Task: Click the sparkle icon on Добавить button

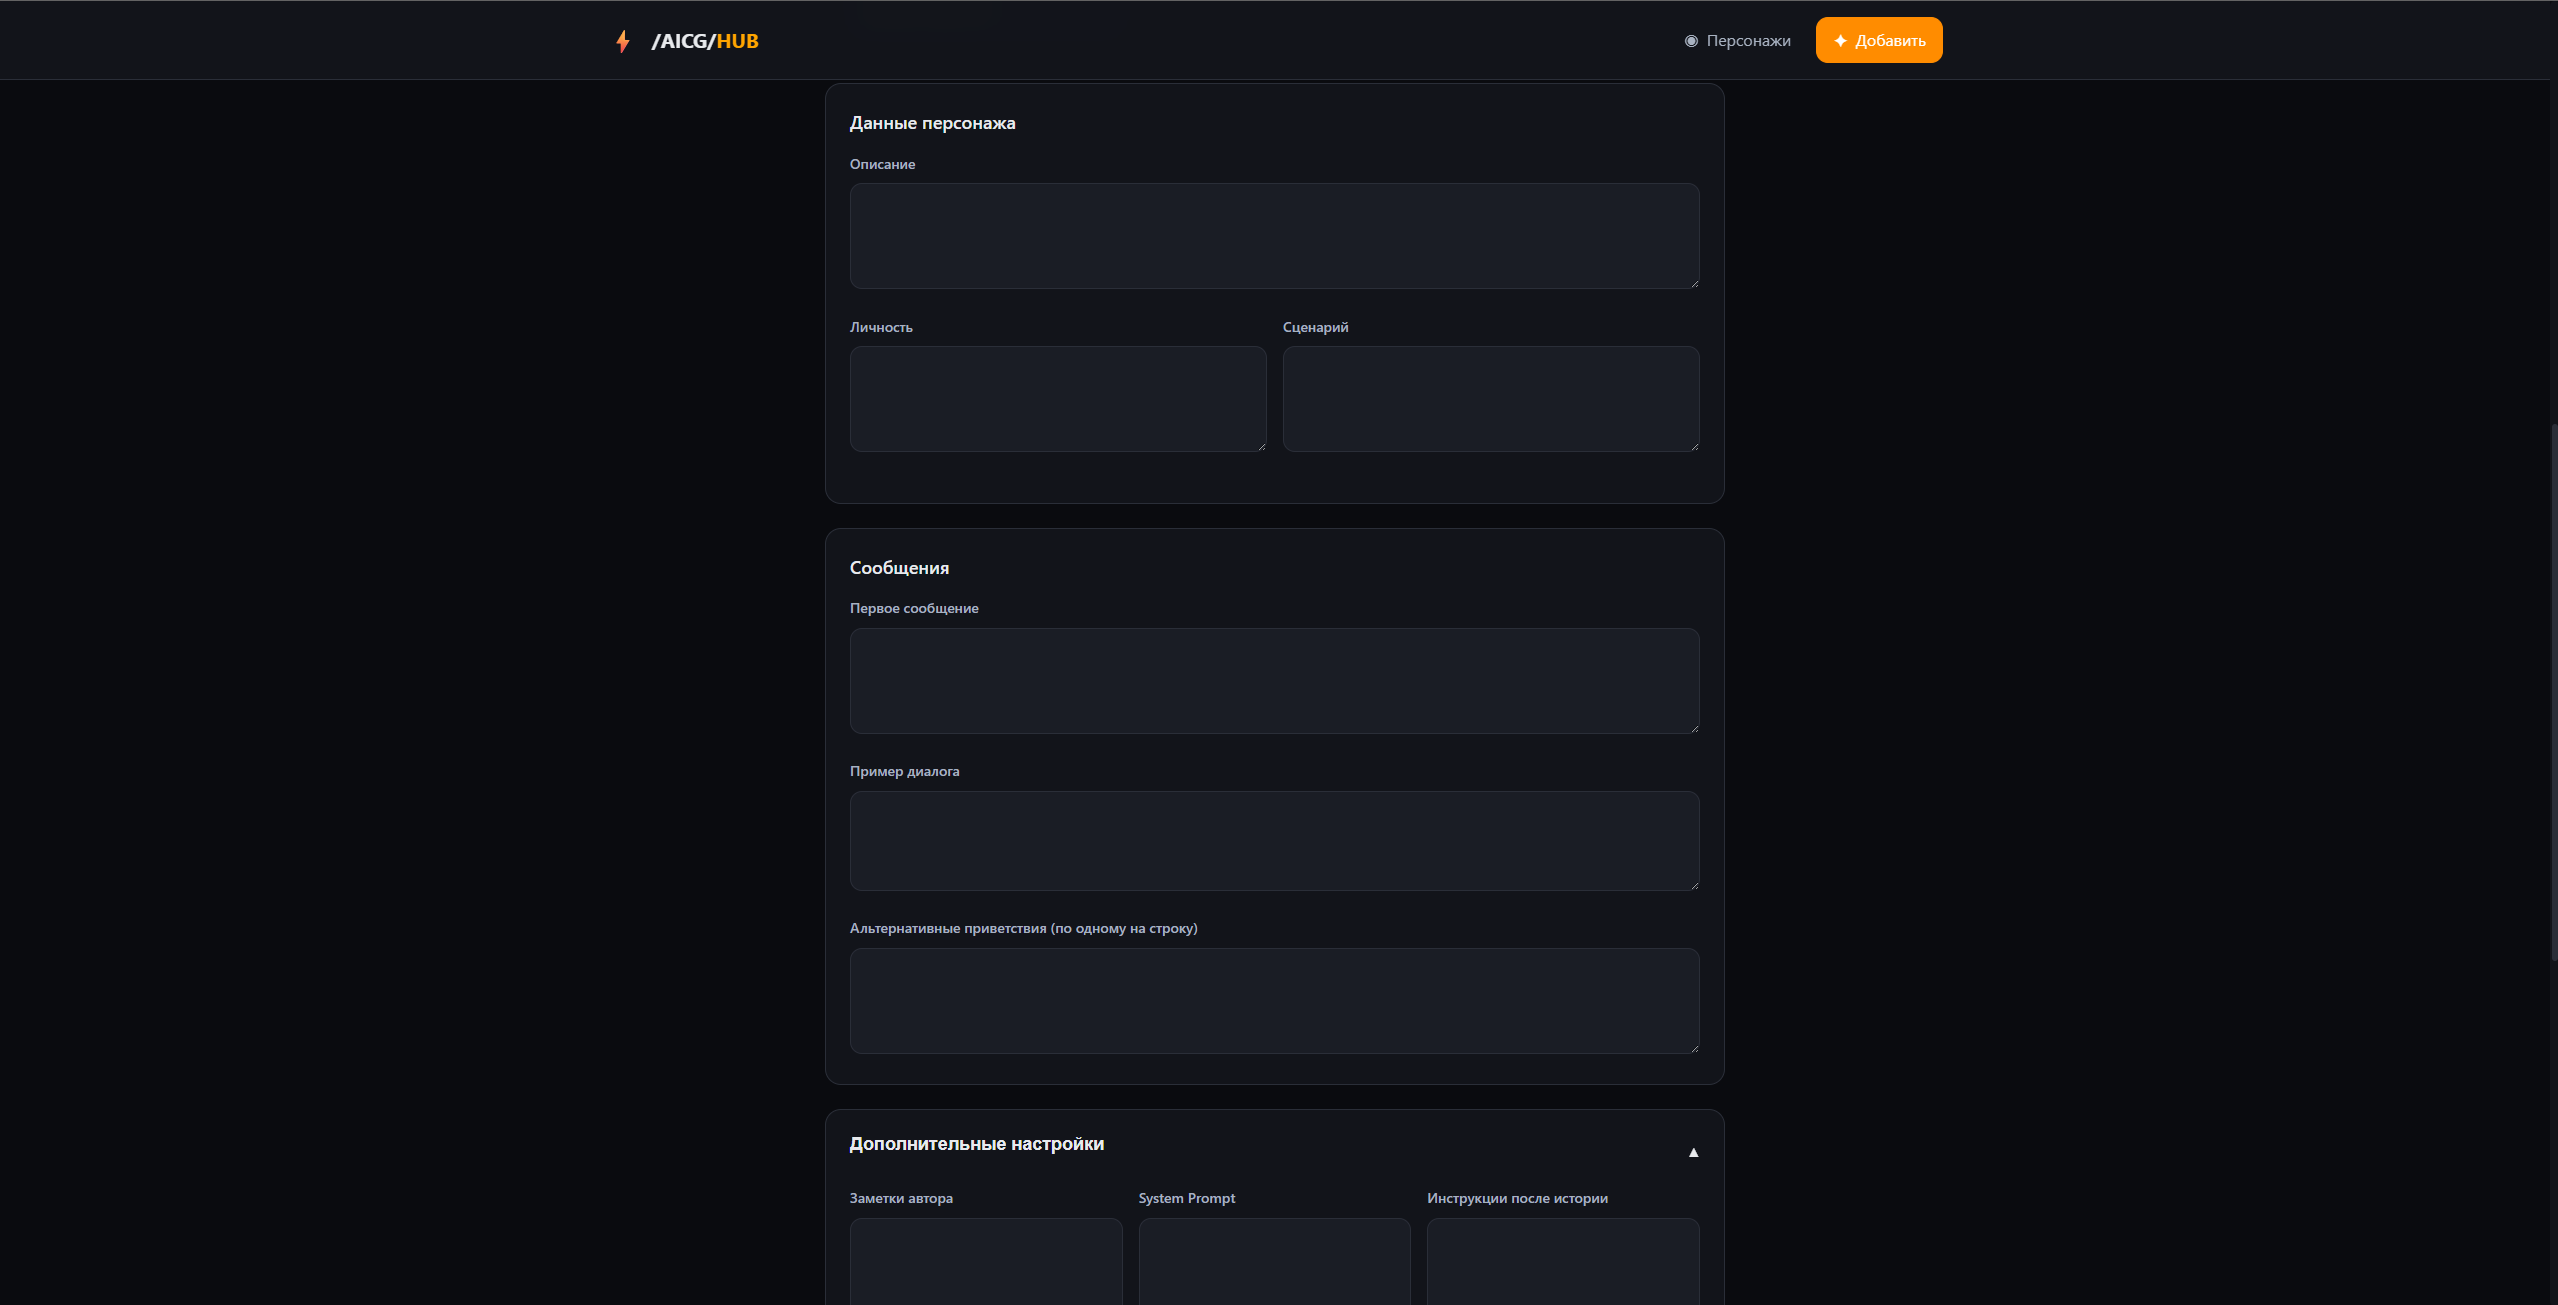Action: (1840, 41)
